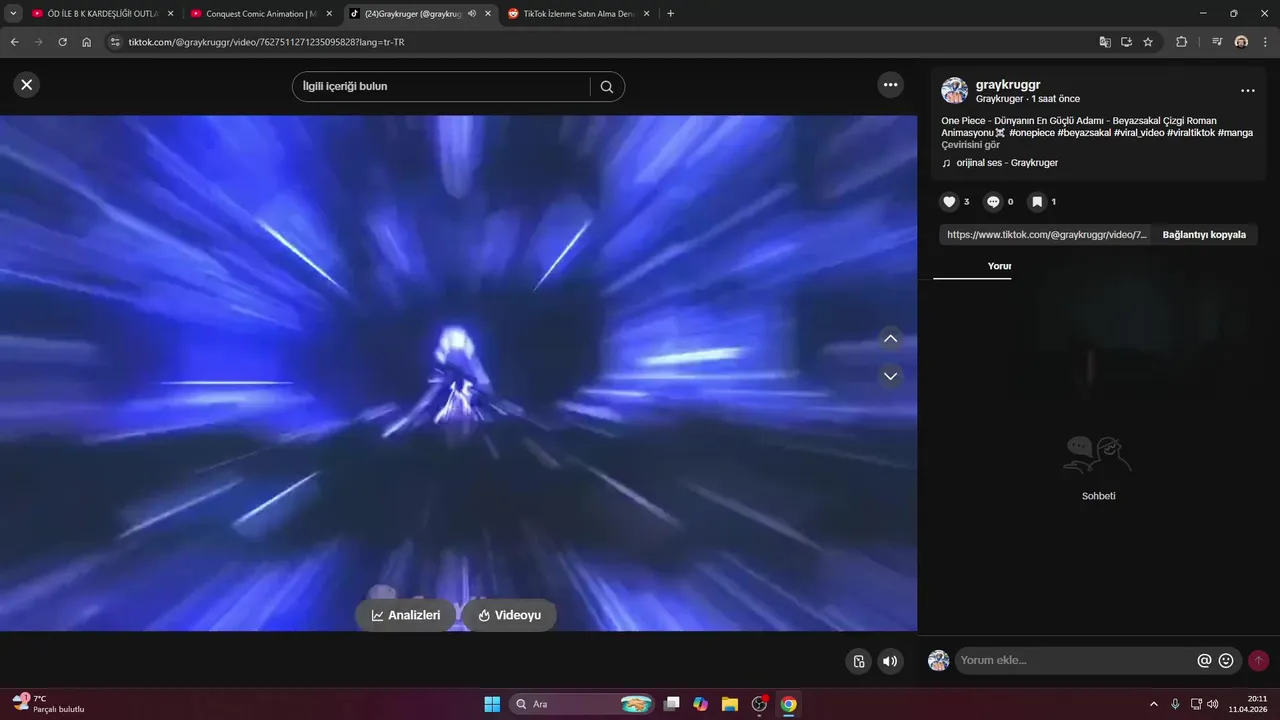Click the @ mention icon in comment box
This screenshot has height=720, width=1280.
[1204, 660]
